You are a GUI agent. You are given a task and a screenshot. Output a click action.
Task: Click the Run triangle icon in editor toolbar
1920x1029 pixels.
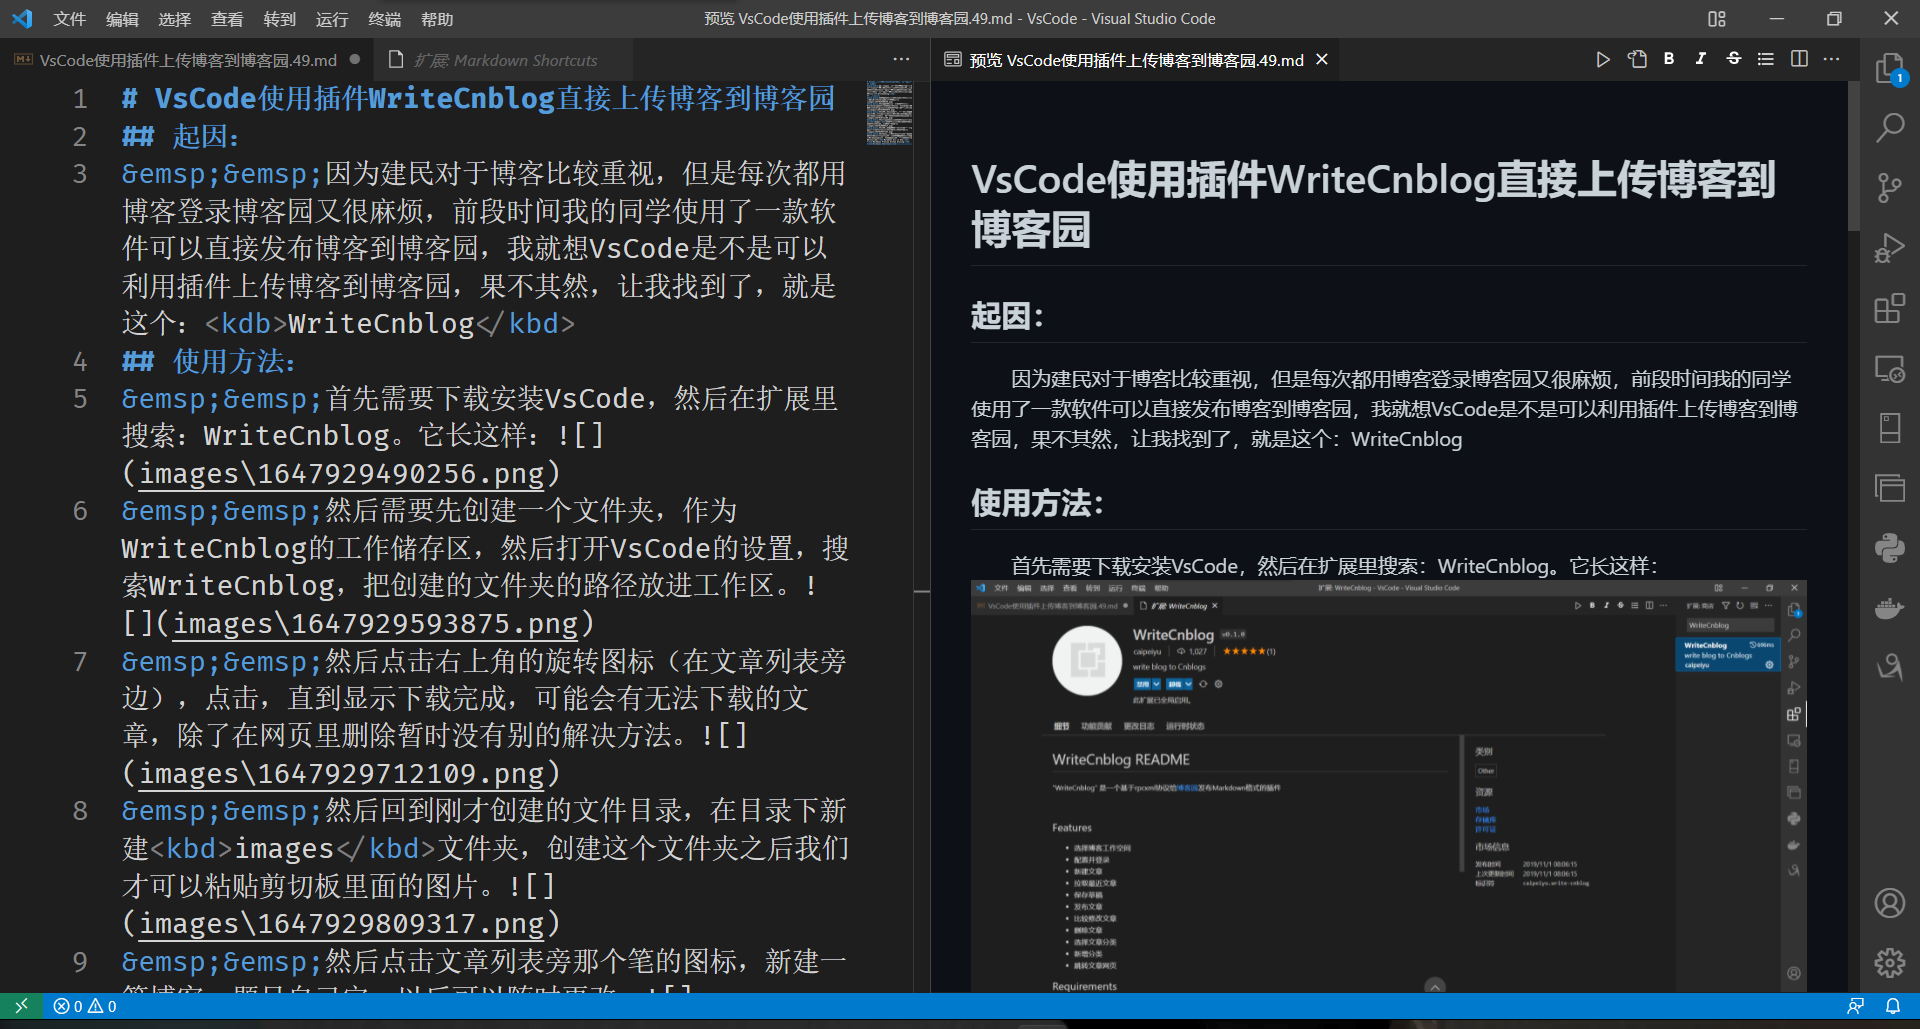[x=1603, y=60]
